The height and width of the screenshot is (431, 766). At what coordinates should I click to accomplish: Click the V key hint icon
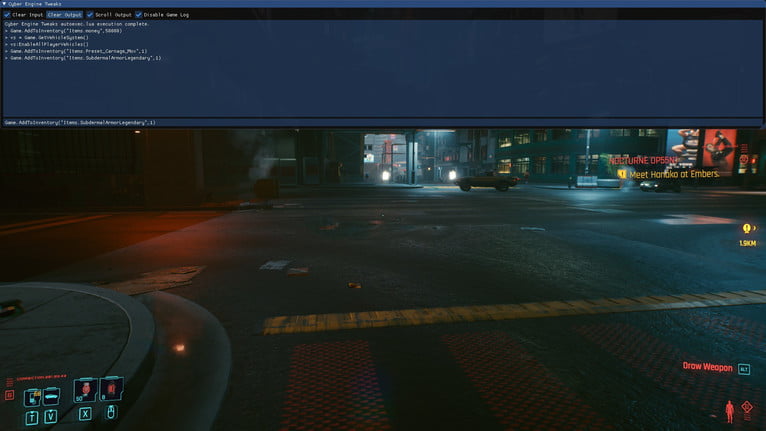pyautogui.click(x=51, y=416)
